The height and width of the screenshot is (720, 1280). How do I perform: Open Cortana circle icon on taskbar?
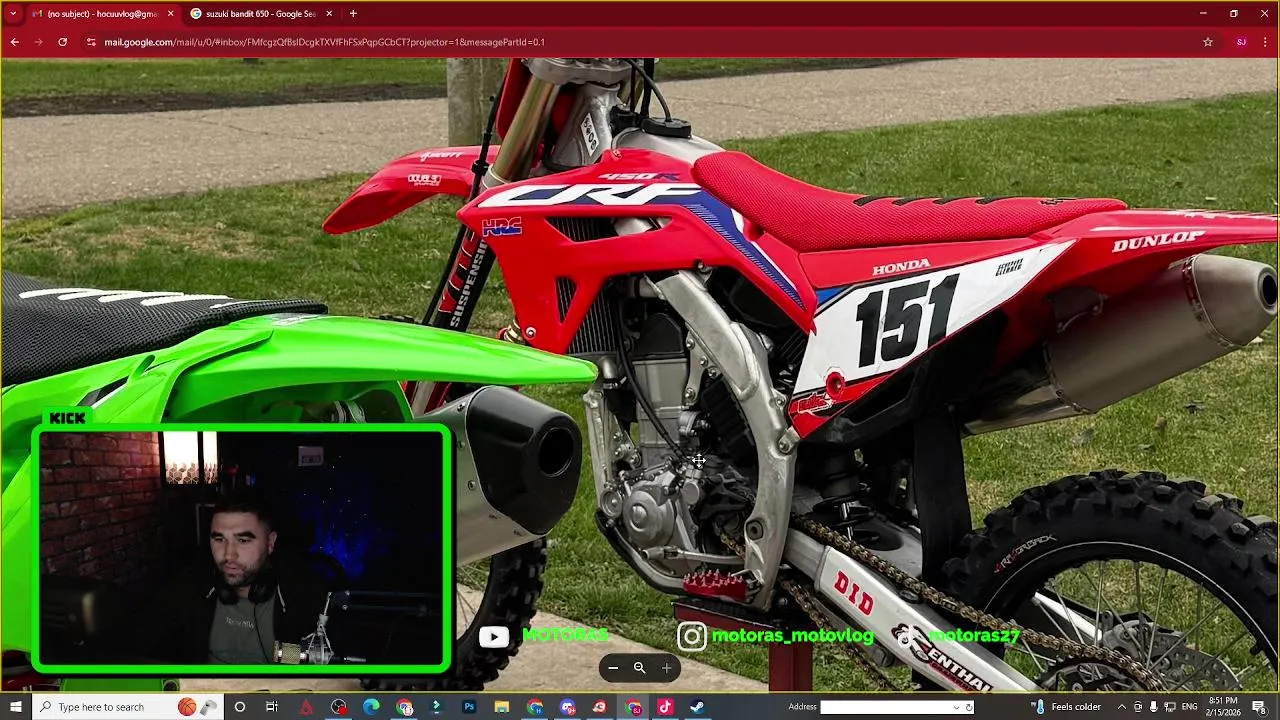pyautogui.click(x=240, y=707)
